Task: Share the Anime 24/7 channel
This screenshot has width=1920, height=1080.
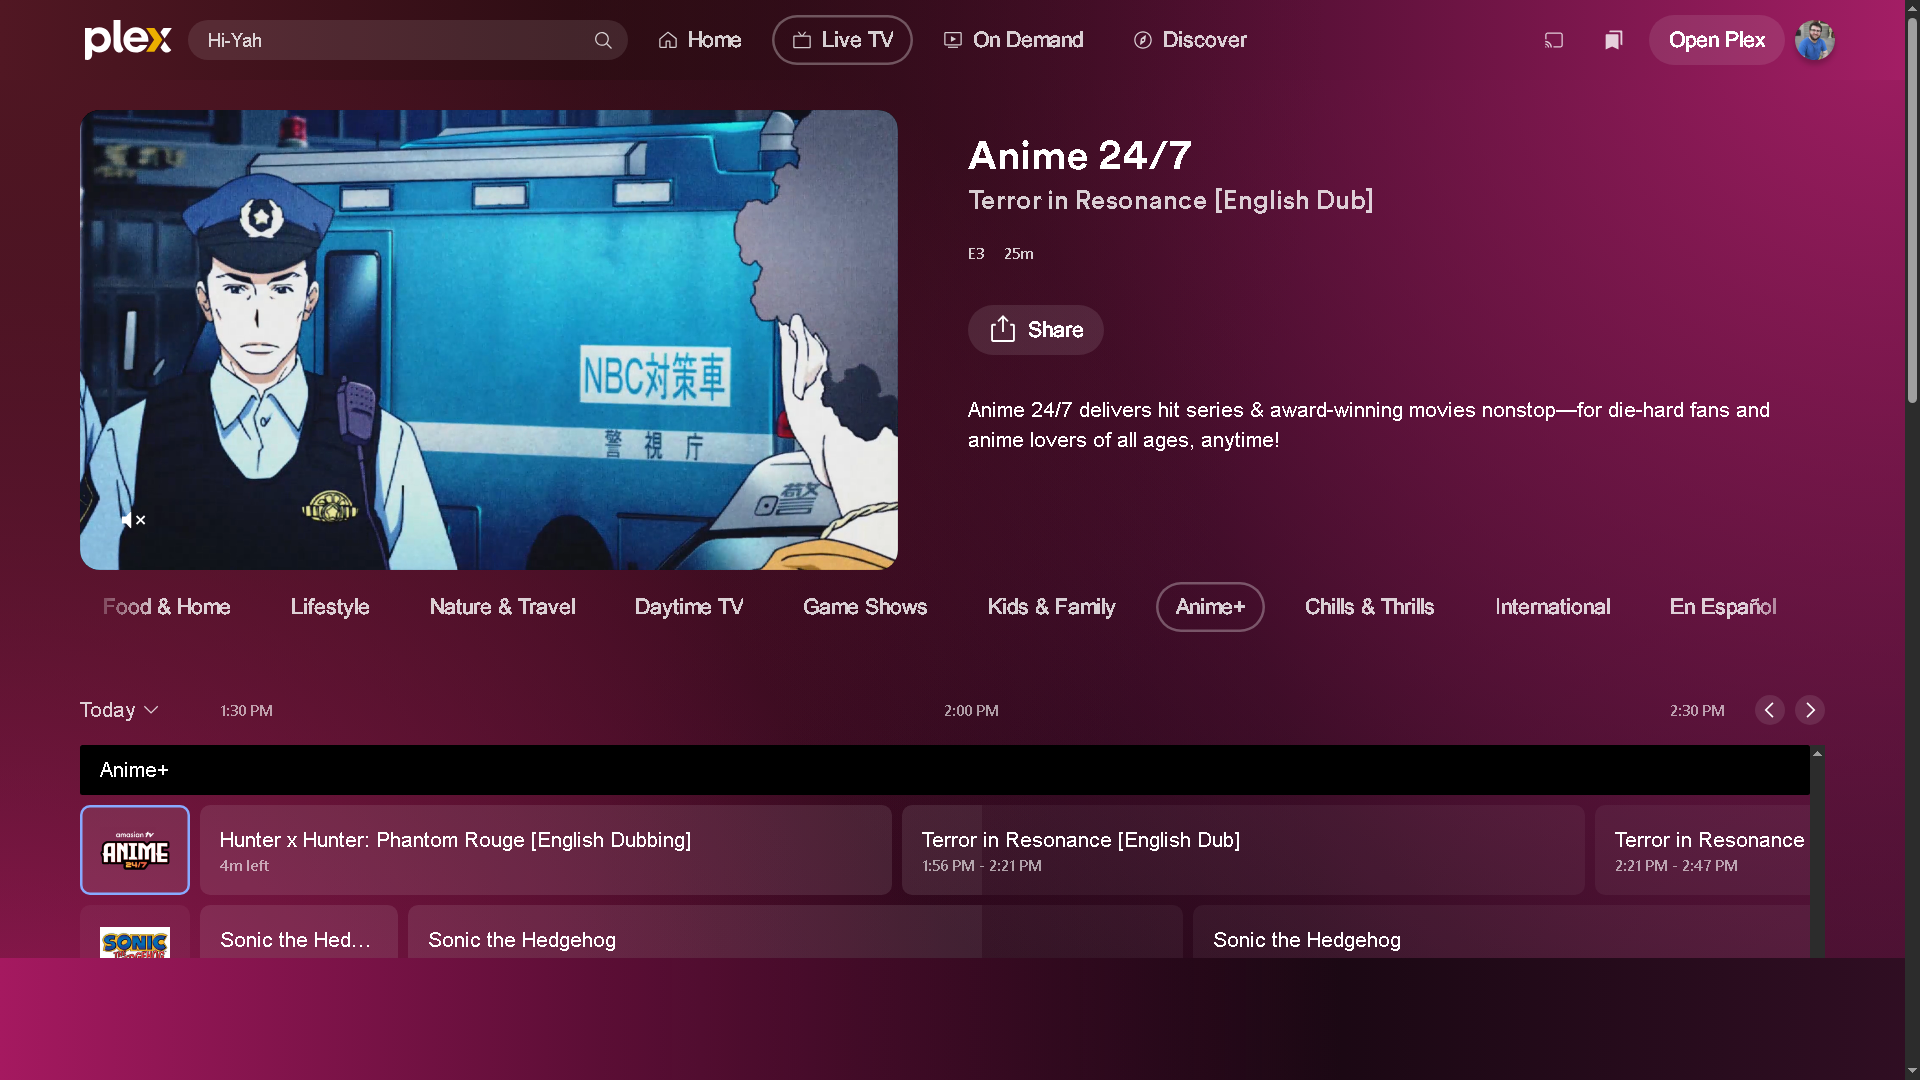Action: click(1036, 330)
